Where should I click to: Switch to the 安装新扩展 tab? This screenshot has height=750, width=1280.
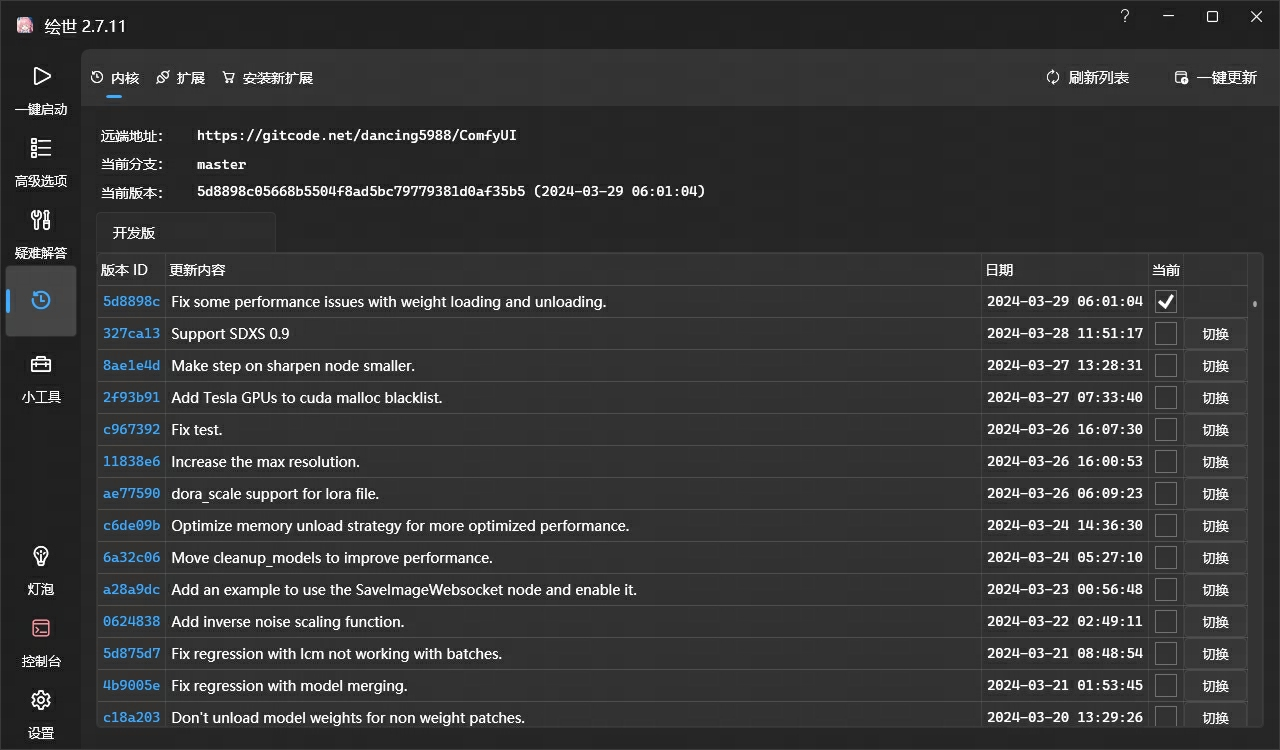pos(268,77)
